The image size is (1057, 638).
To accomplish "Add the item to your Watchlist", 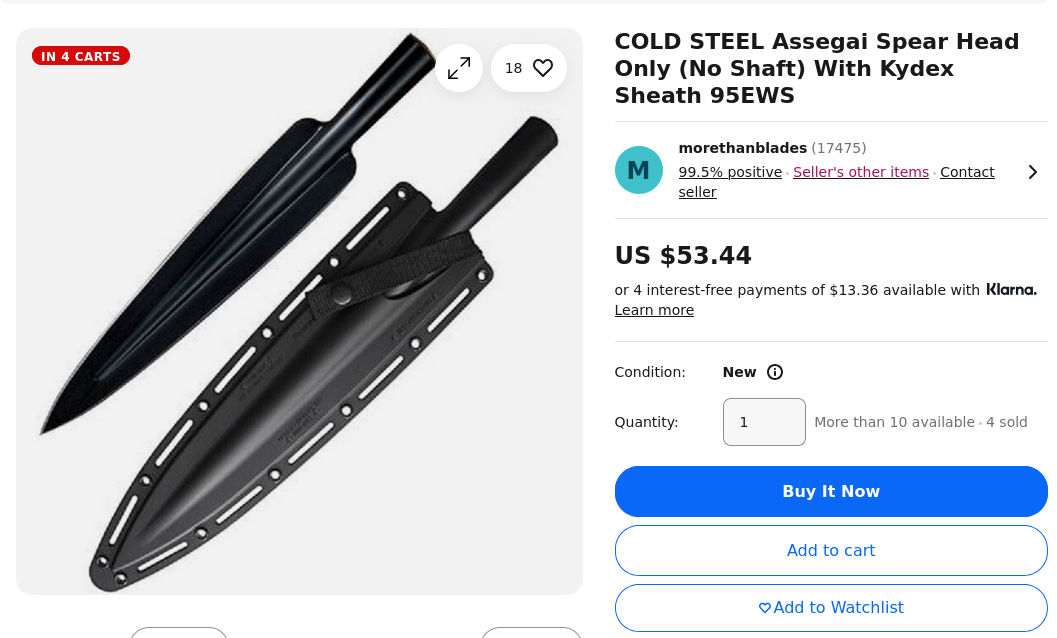I will (x=831, y=608).
